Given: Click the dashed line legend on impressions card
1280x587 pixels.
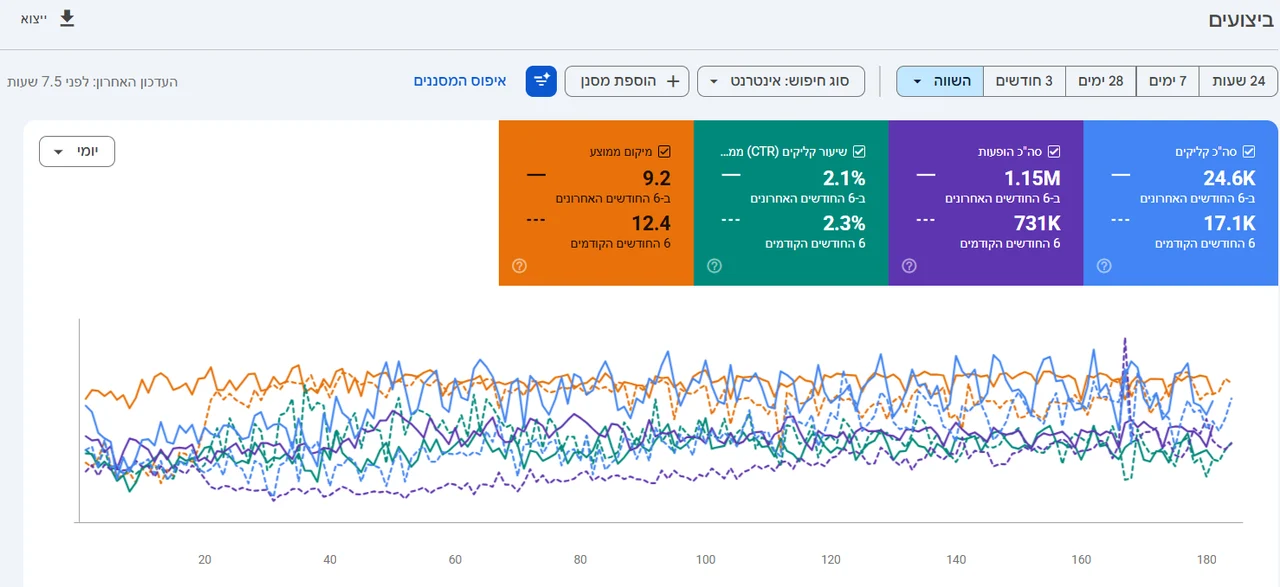Looking at the screenshot, I should (926, 221).
